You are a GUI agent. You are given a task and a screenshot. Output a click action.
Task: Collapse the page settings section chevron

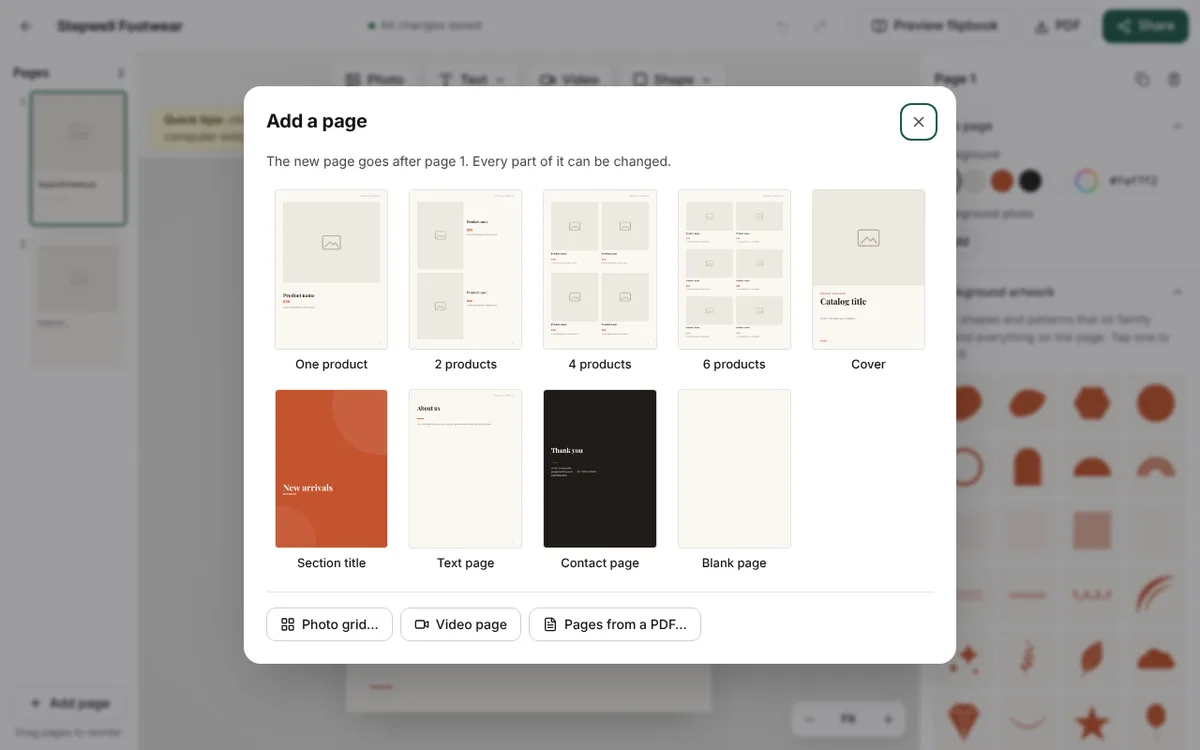click(x=1177, y=126)
